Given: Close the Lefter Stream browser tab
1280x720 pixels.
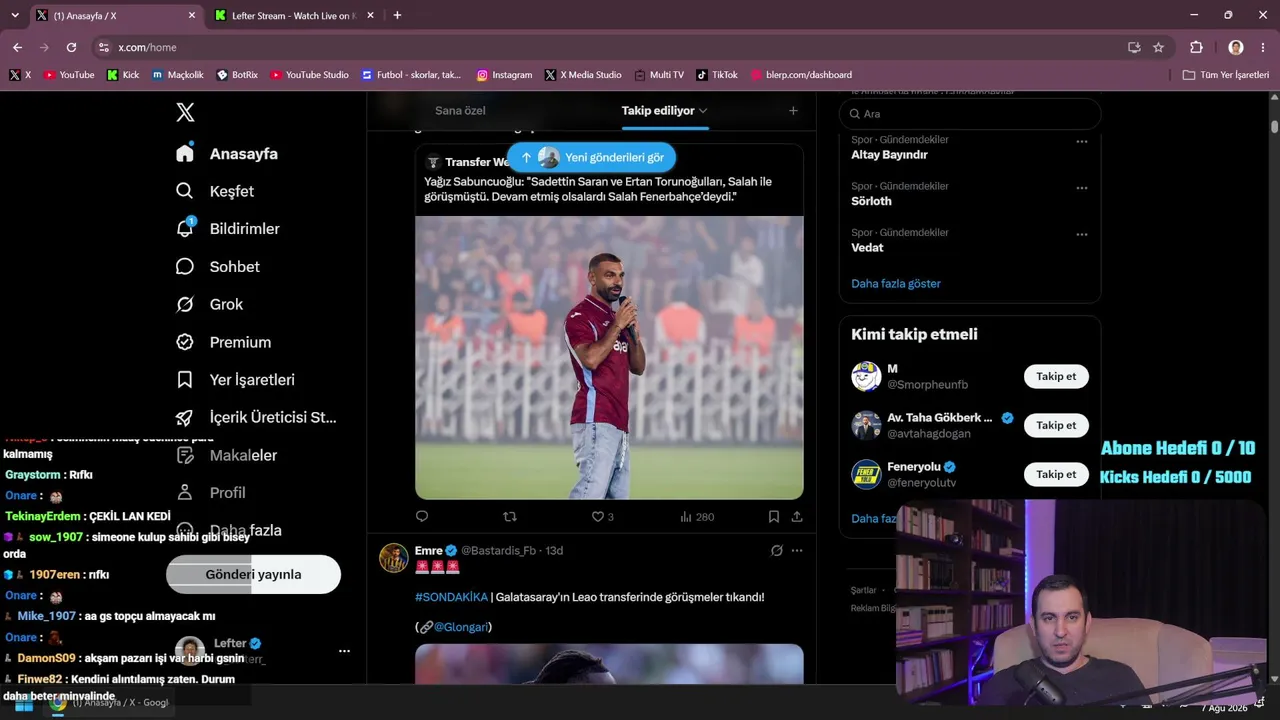Looking at the screenshot, I should pos(370,16).
